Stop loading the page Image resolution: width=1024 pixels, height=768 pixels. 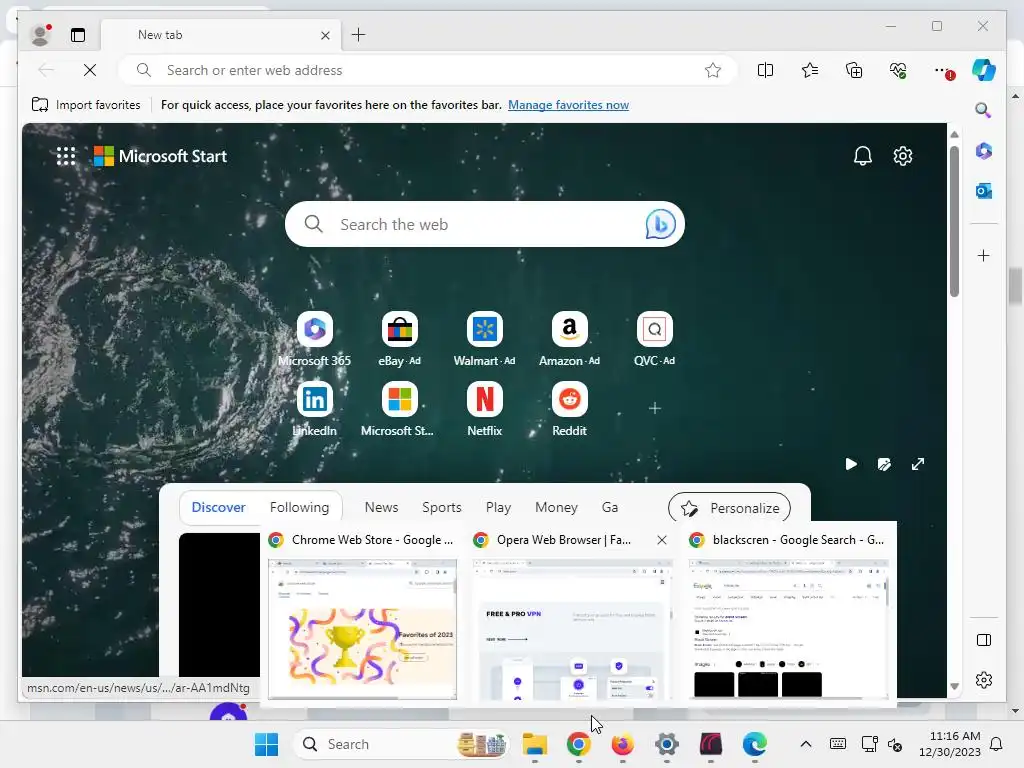coord(90,70)
